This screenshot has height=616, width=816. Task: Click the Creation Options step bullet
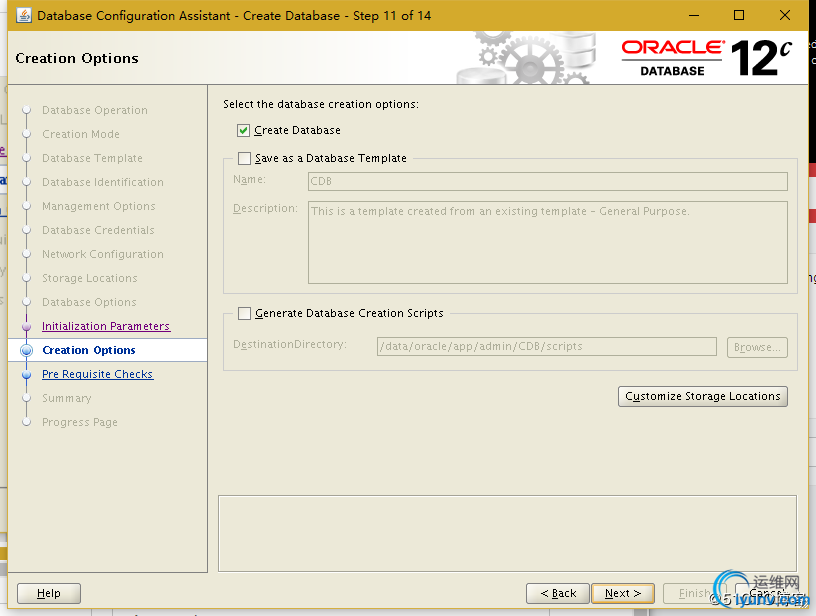tap(27, 351)
